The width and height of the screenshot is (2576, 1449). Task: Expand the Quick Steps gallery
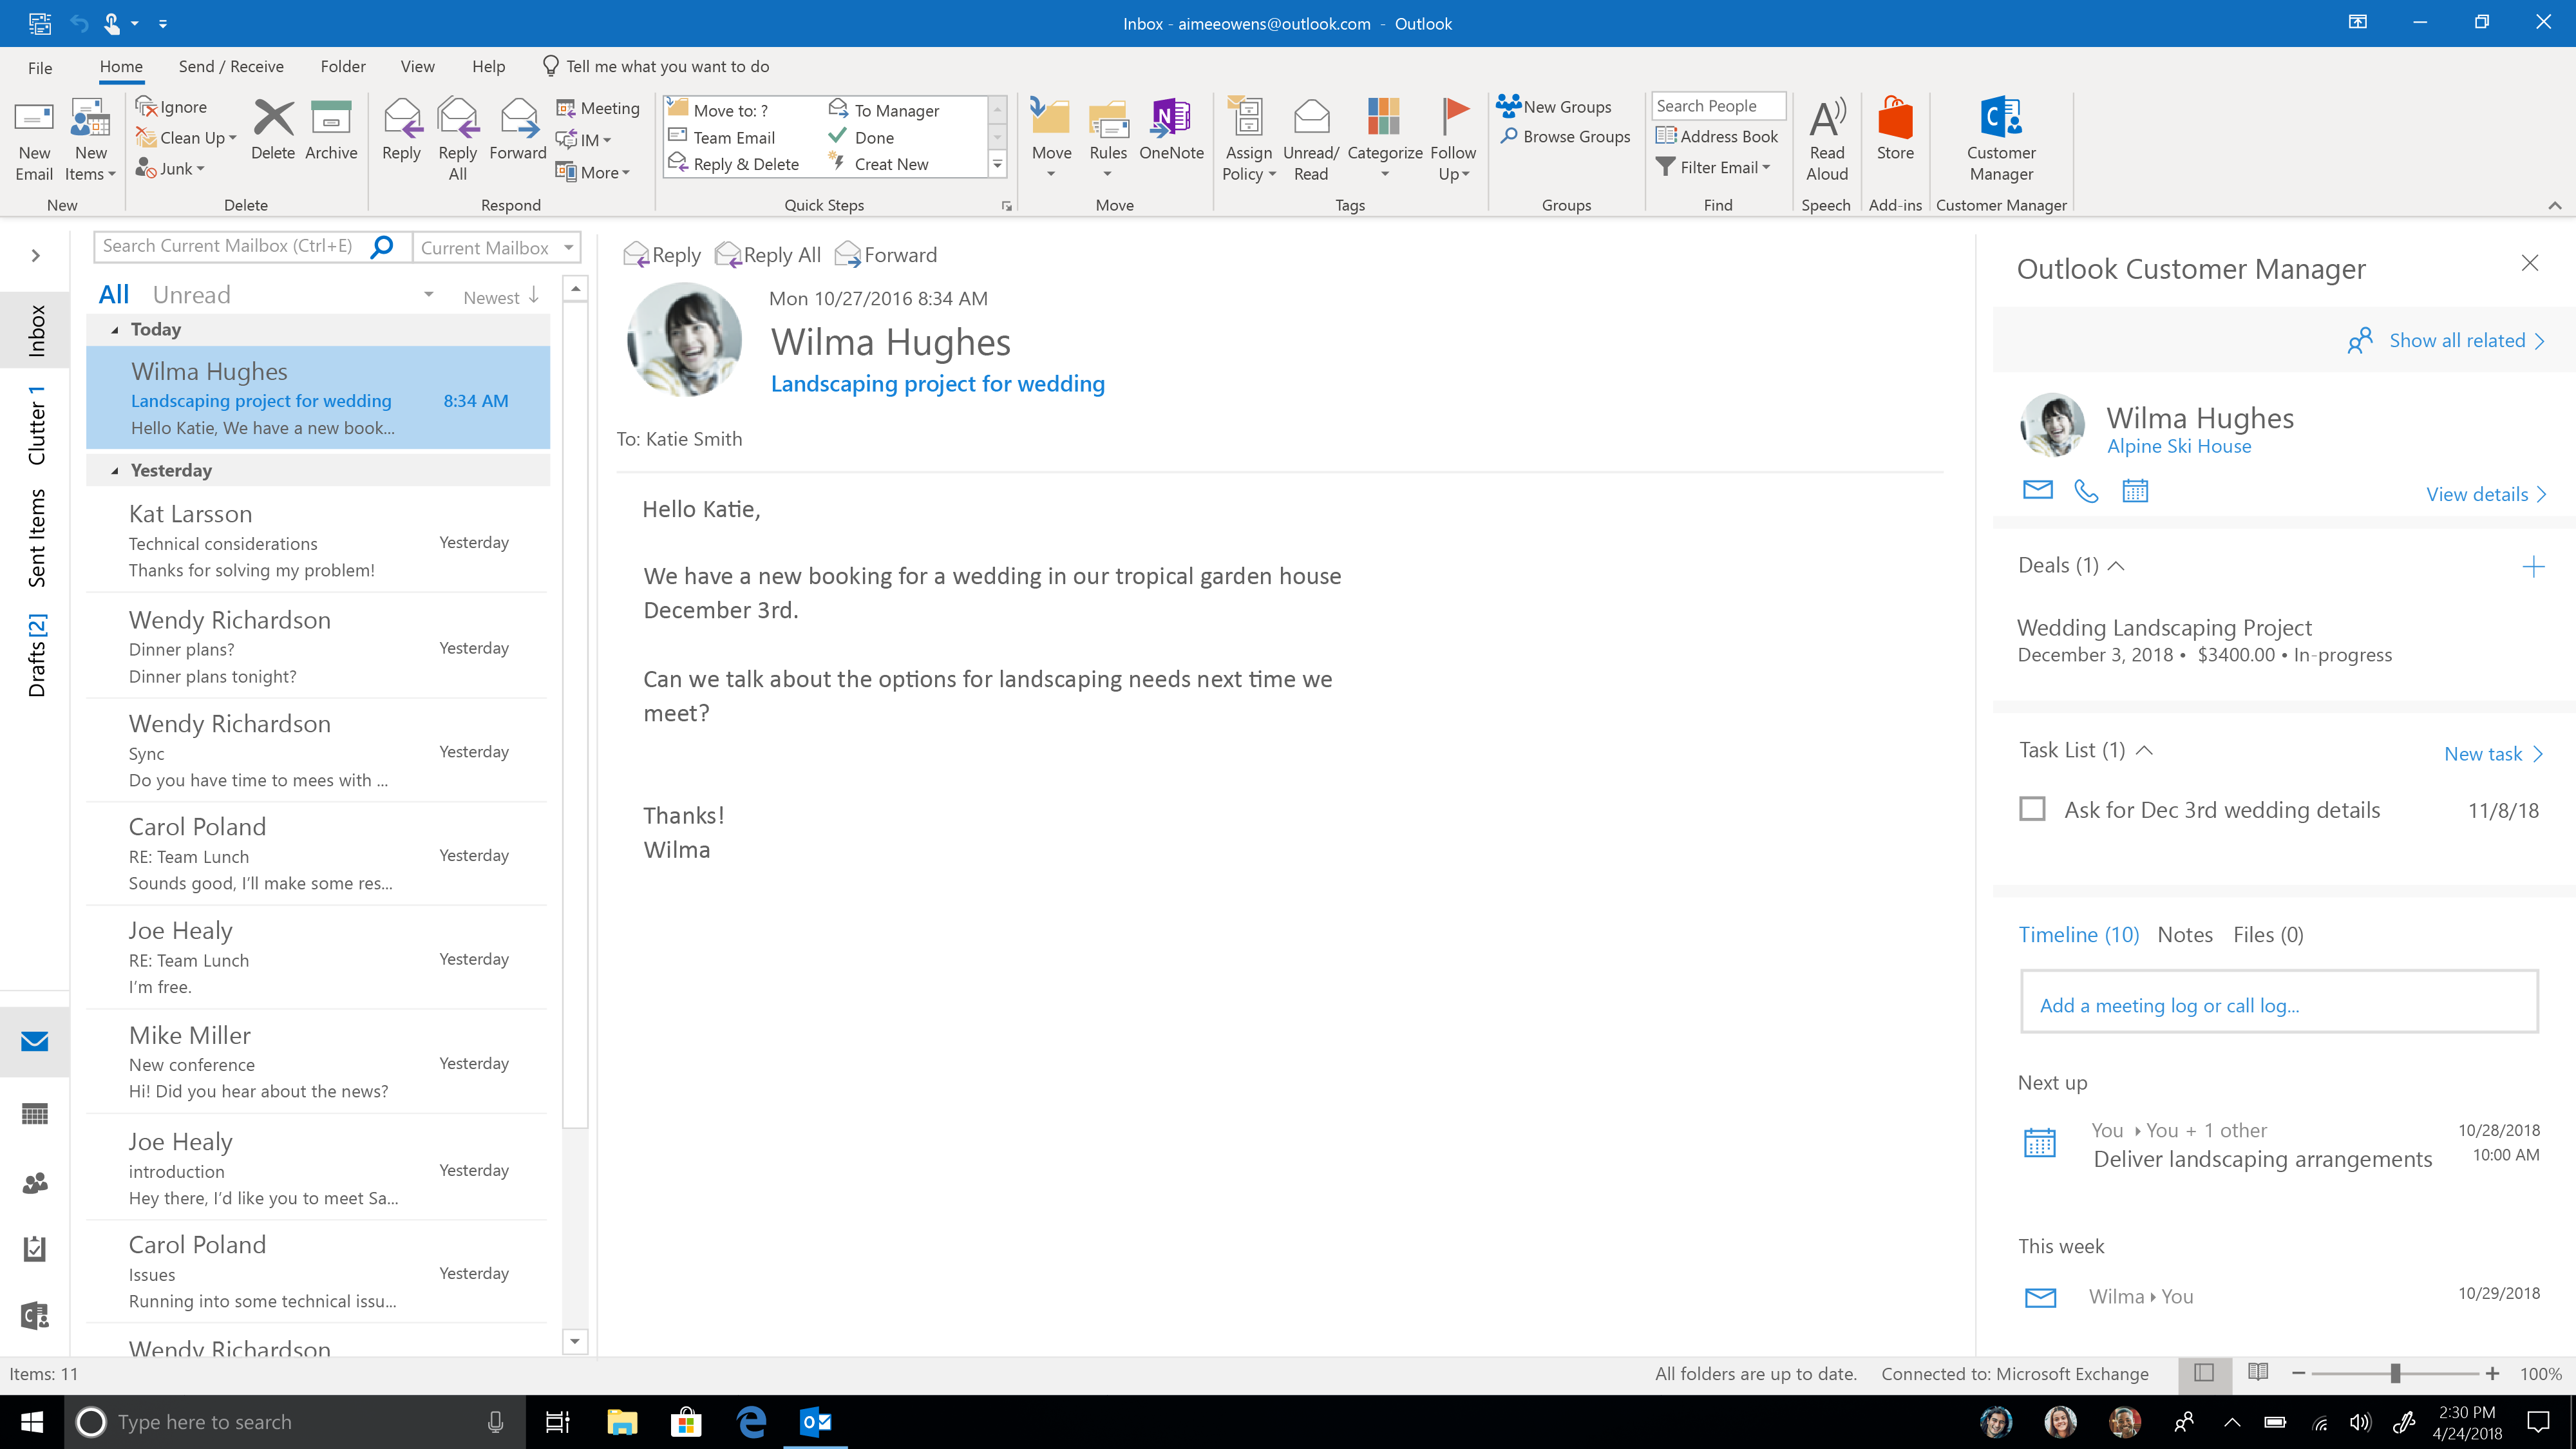997,164
